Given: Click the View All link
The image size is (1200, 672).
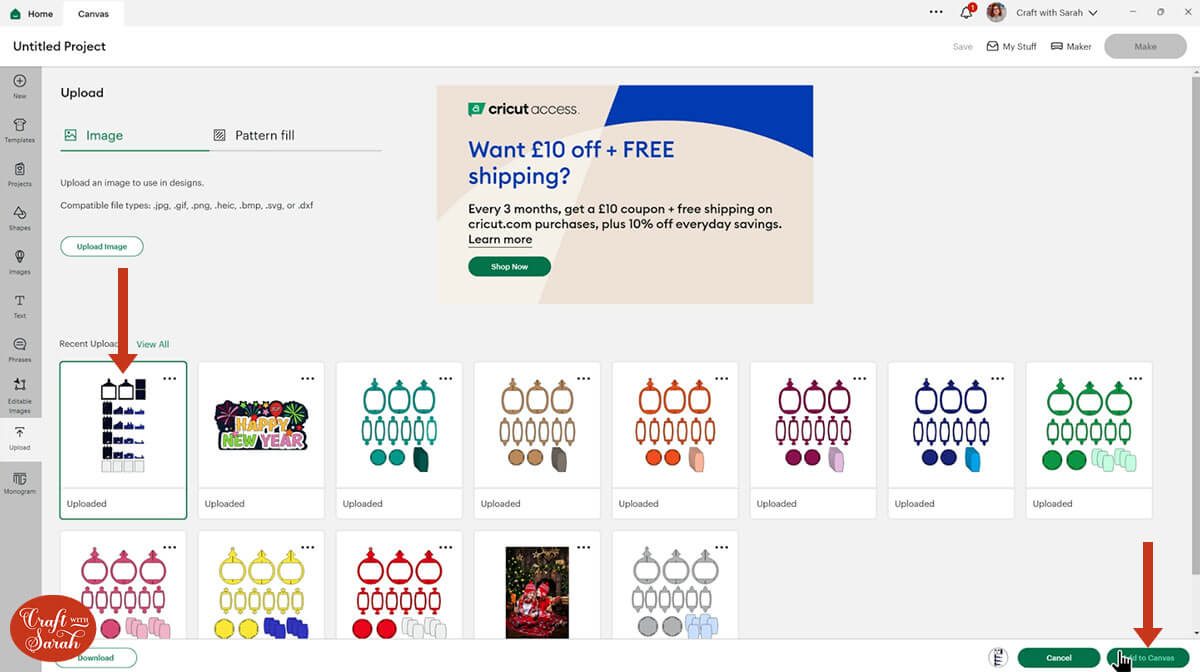Looking at the screenshot, I should tap(153, 344).
